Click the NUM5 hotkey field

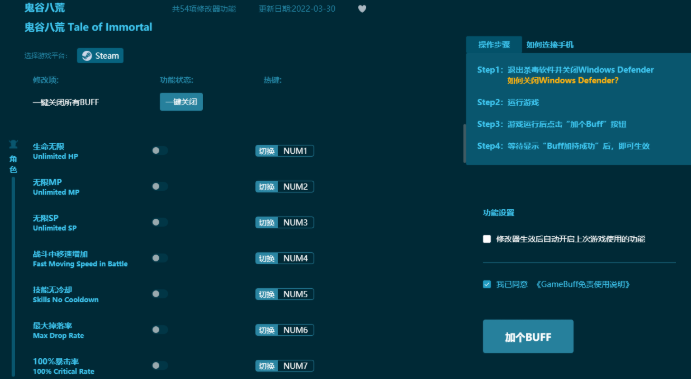coord(296,294)
